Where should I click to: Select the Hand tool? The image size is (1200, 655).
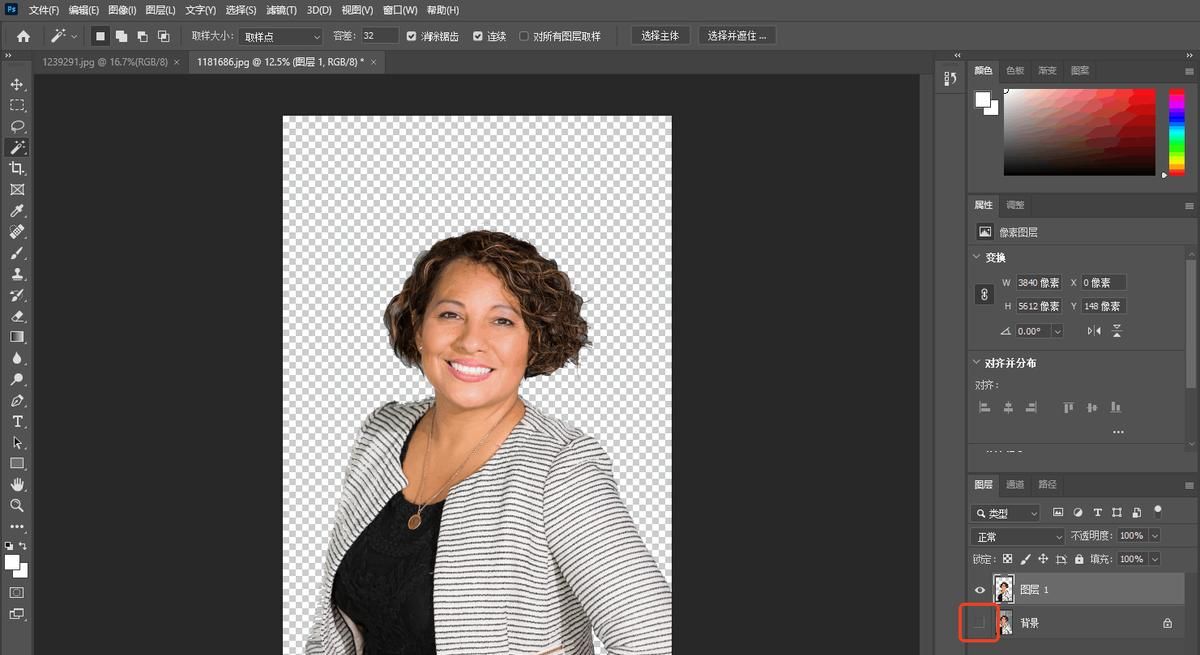17,484
